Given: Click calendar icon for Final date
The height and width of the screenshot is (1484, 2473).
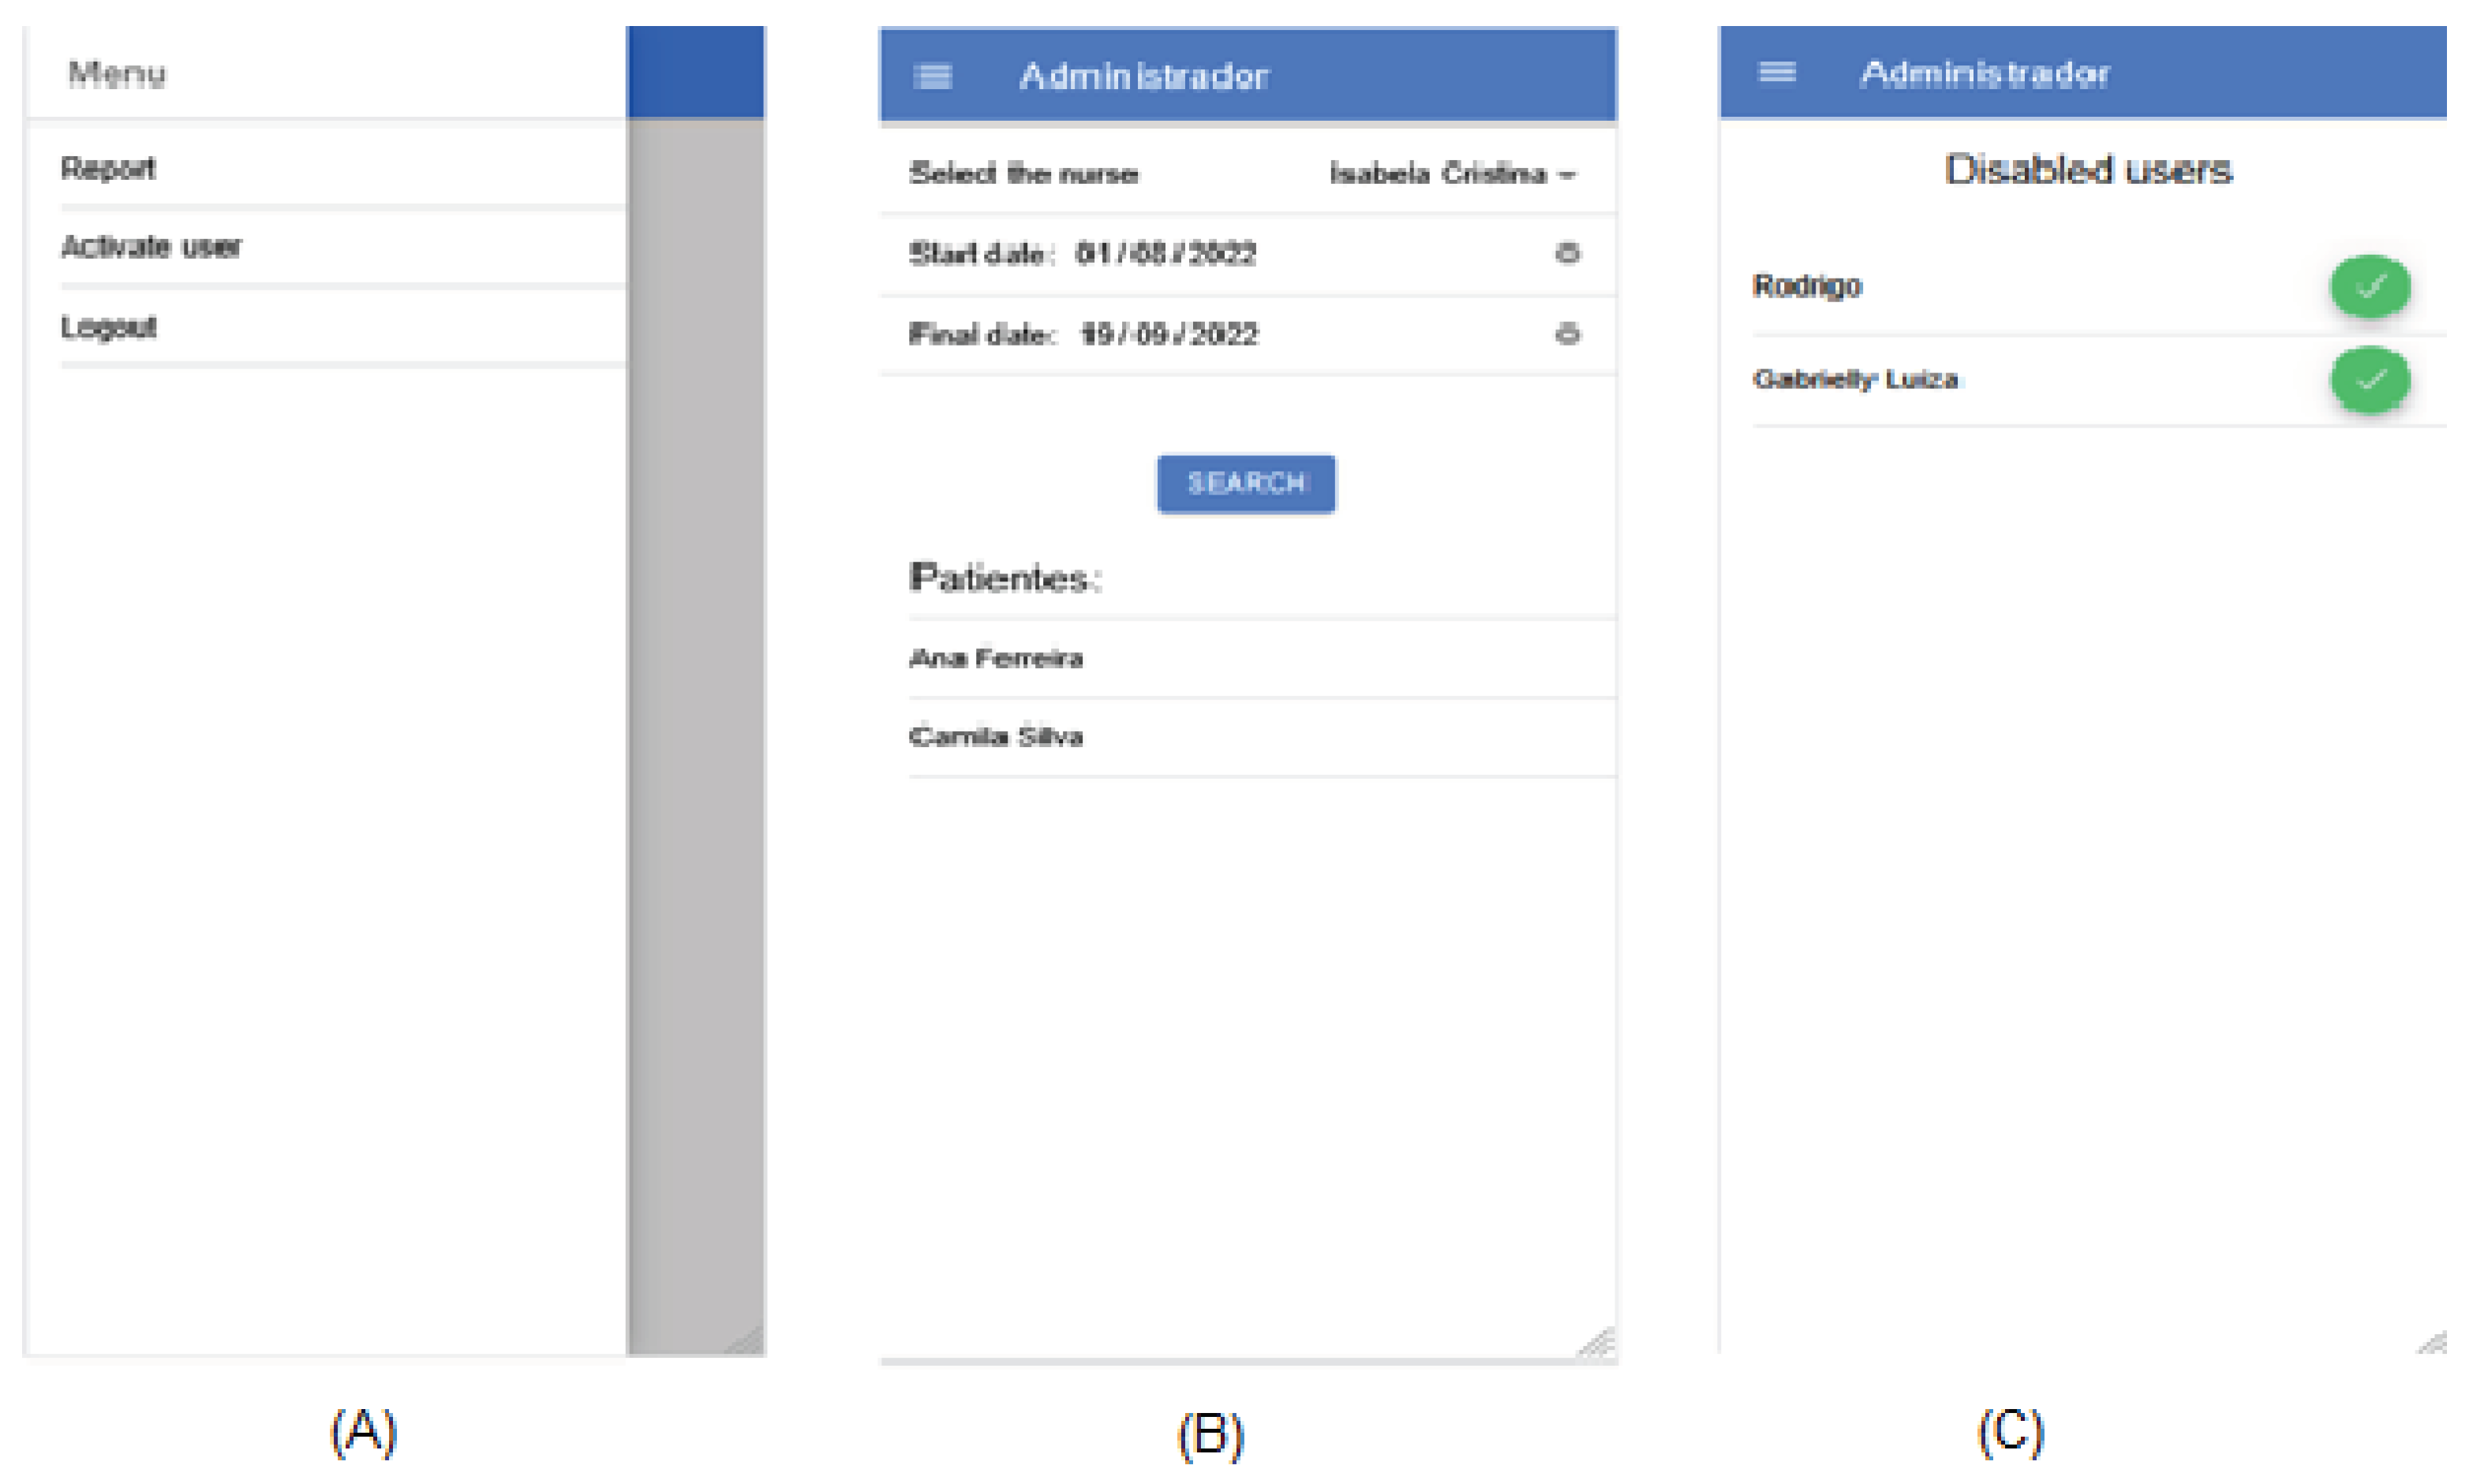Looking at the screenshot, I should pyautogui.click(x=1567, y=334).
